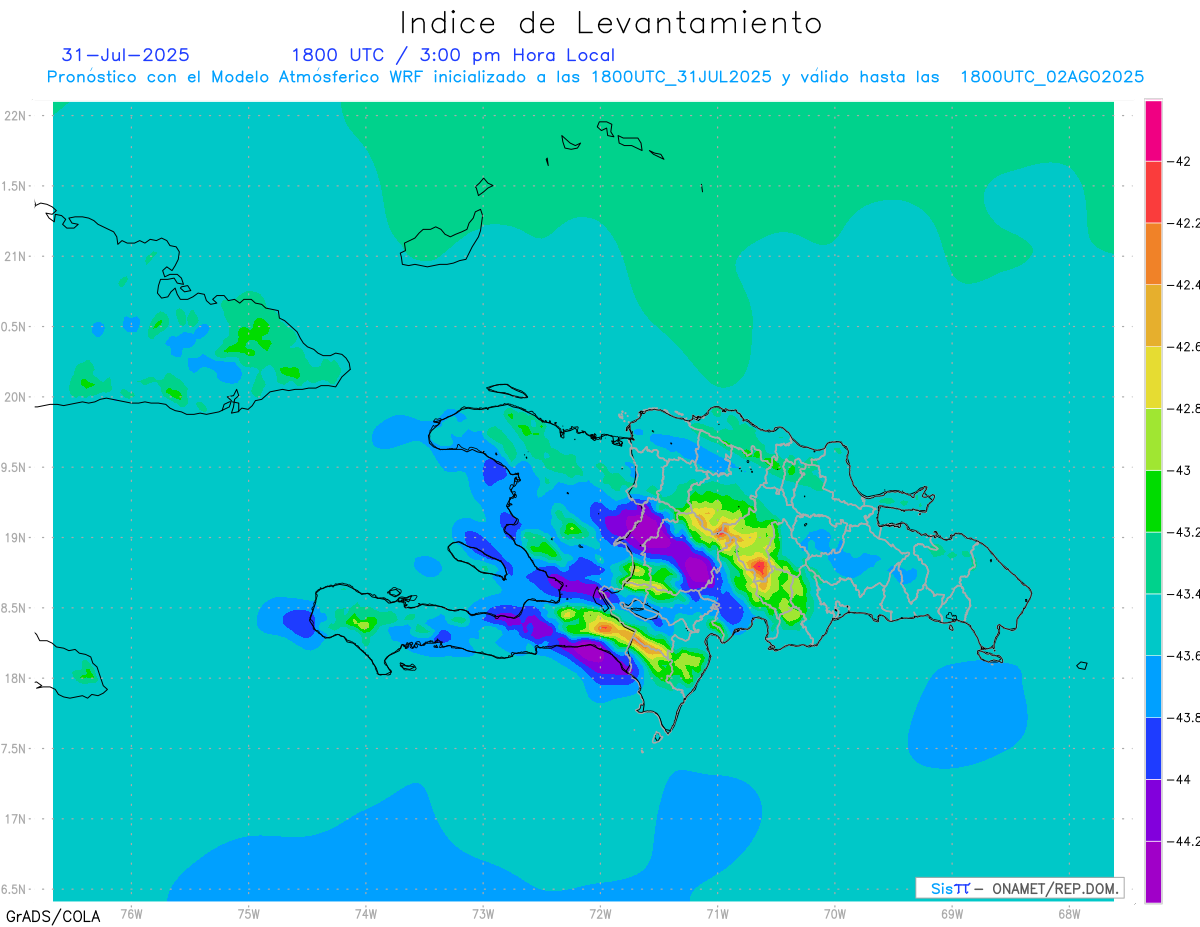The height and width of the screenshot is (927, 1200).
Task: Click the "Sistπ – ONAMET/REP.DOM." label box
Action: 1020,888
